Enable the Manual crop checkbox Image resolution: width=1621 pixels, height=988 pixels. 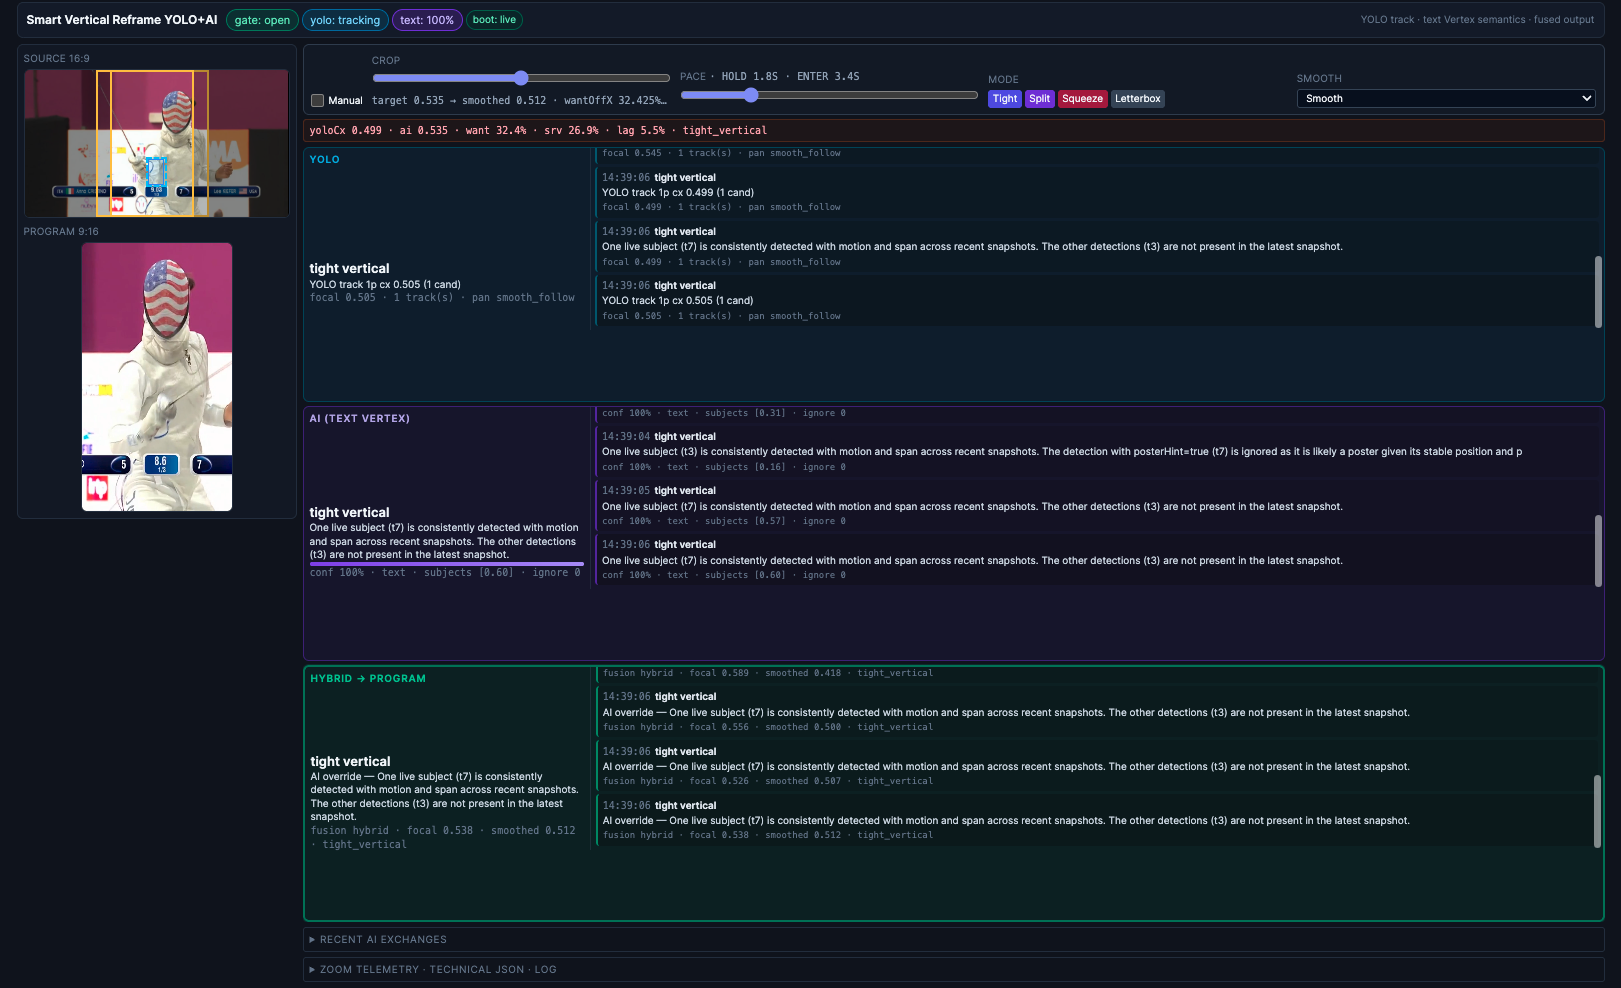click(x=317, y=100)
